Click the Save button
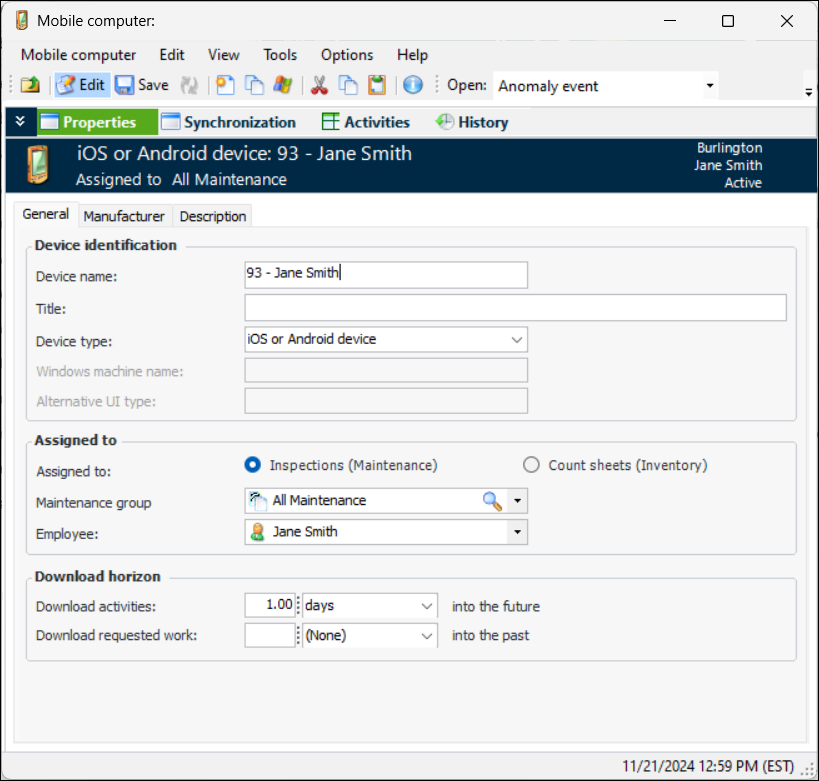 (142, 85)
